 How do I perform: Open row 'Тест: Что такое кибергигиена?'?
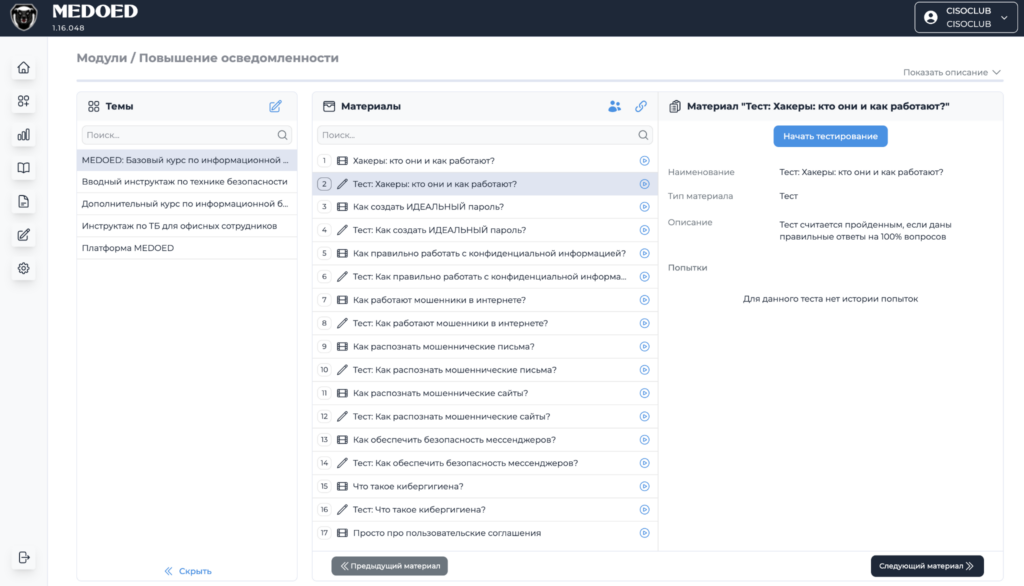tap(485, 510)
